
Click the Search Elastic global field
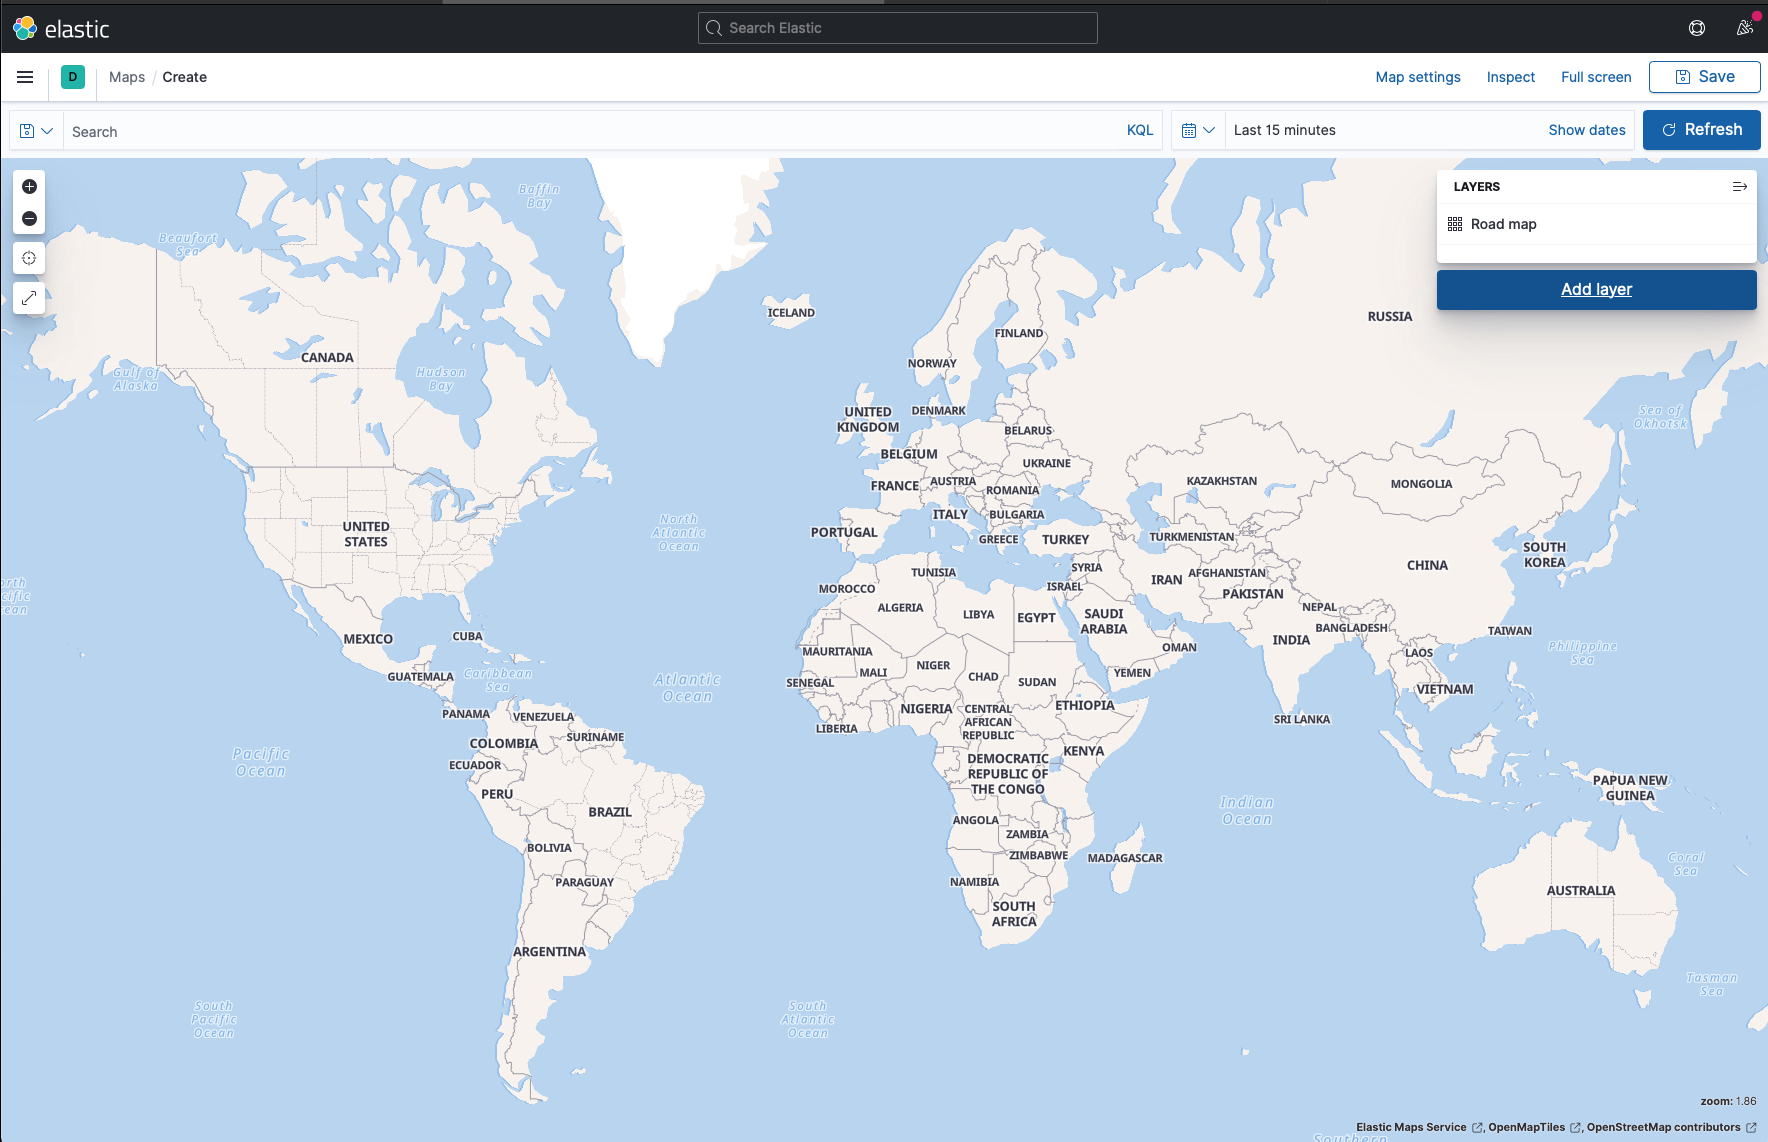point(897,28)
